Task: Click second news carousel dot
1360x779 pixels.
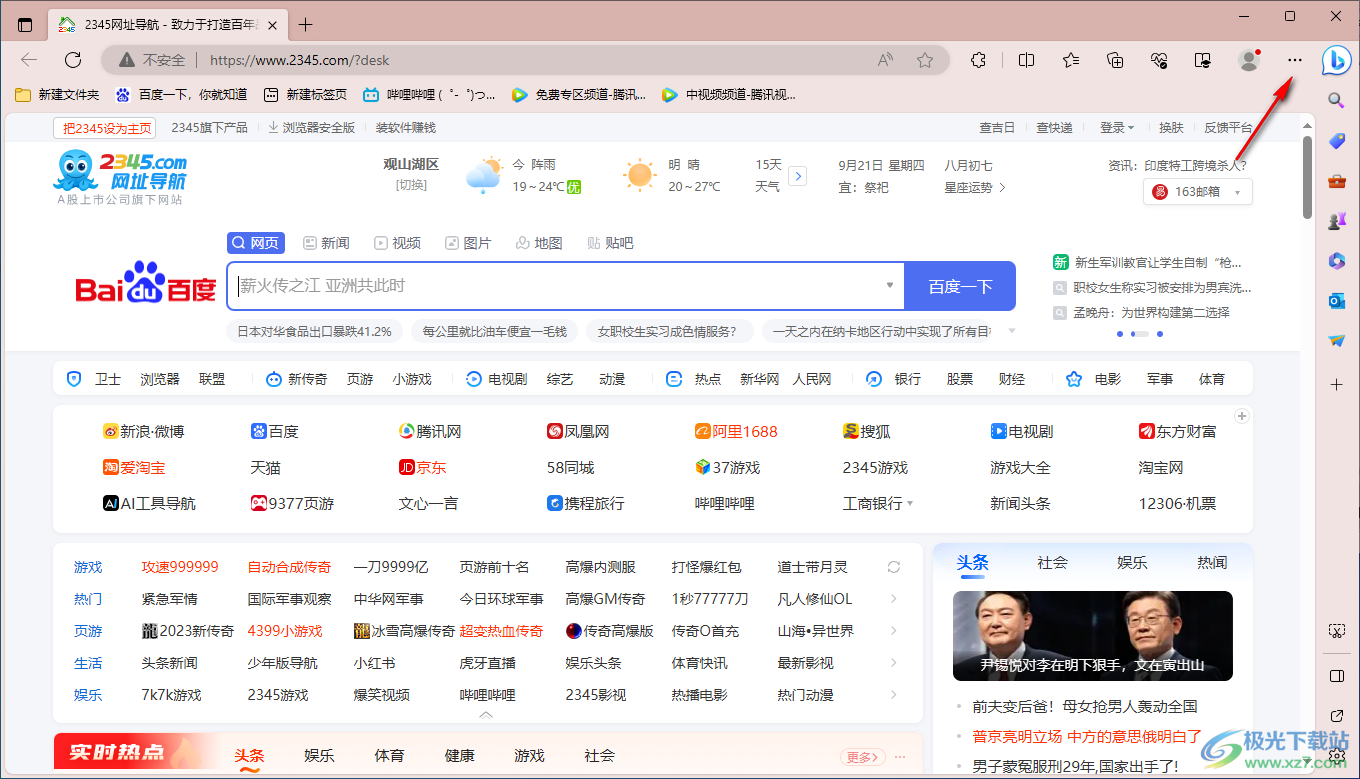Action: tap(1139, 334)
